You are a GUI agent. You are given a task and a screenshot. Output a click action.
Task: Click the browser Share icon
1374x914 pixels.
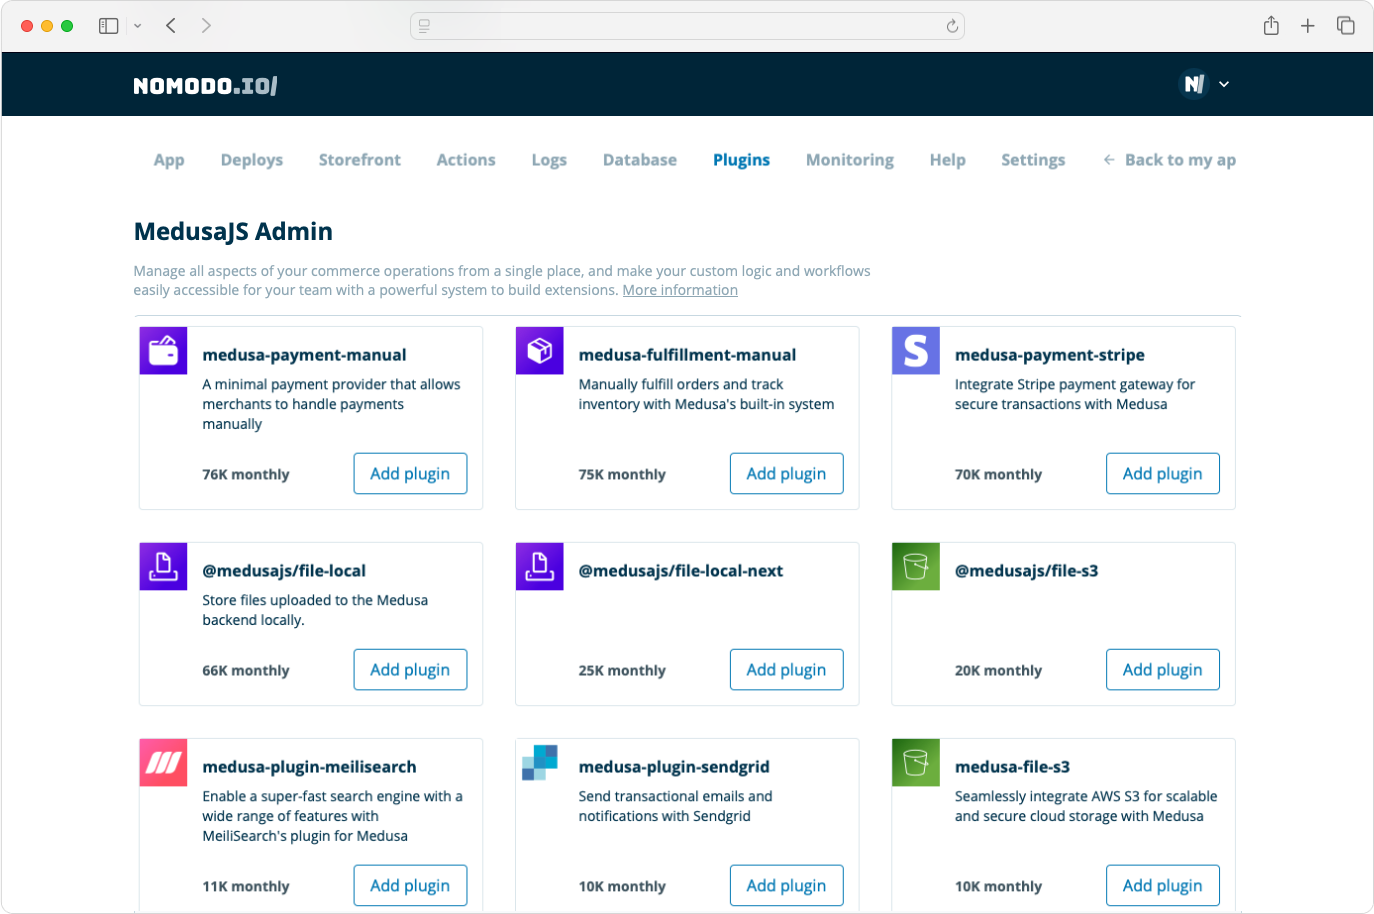pyautogui.click(x=1271, y=26)
